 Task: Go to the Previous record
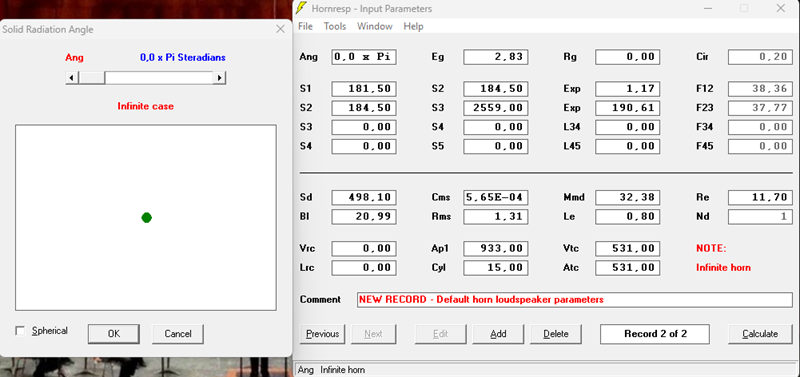(322, 334)
